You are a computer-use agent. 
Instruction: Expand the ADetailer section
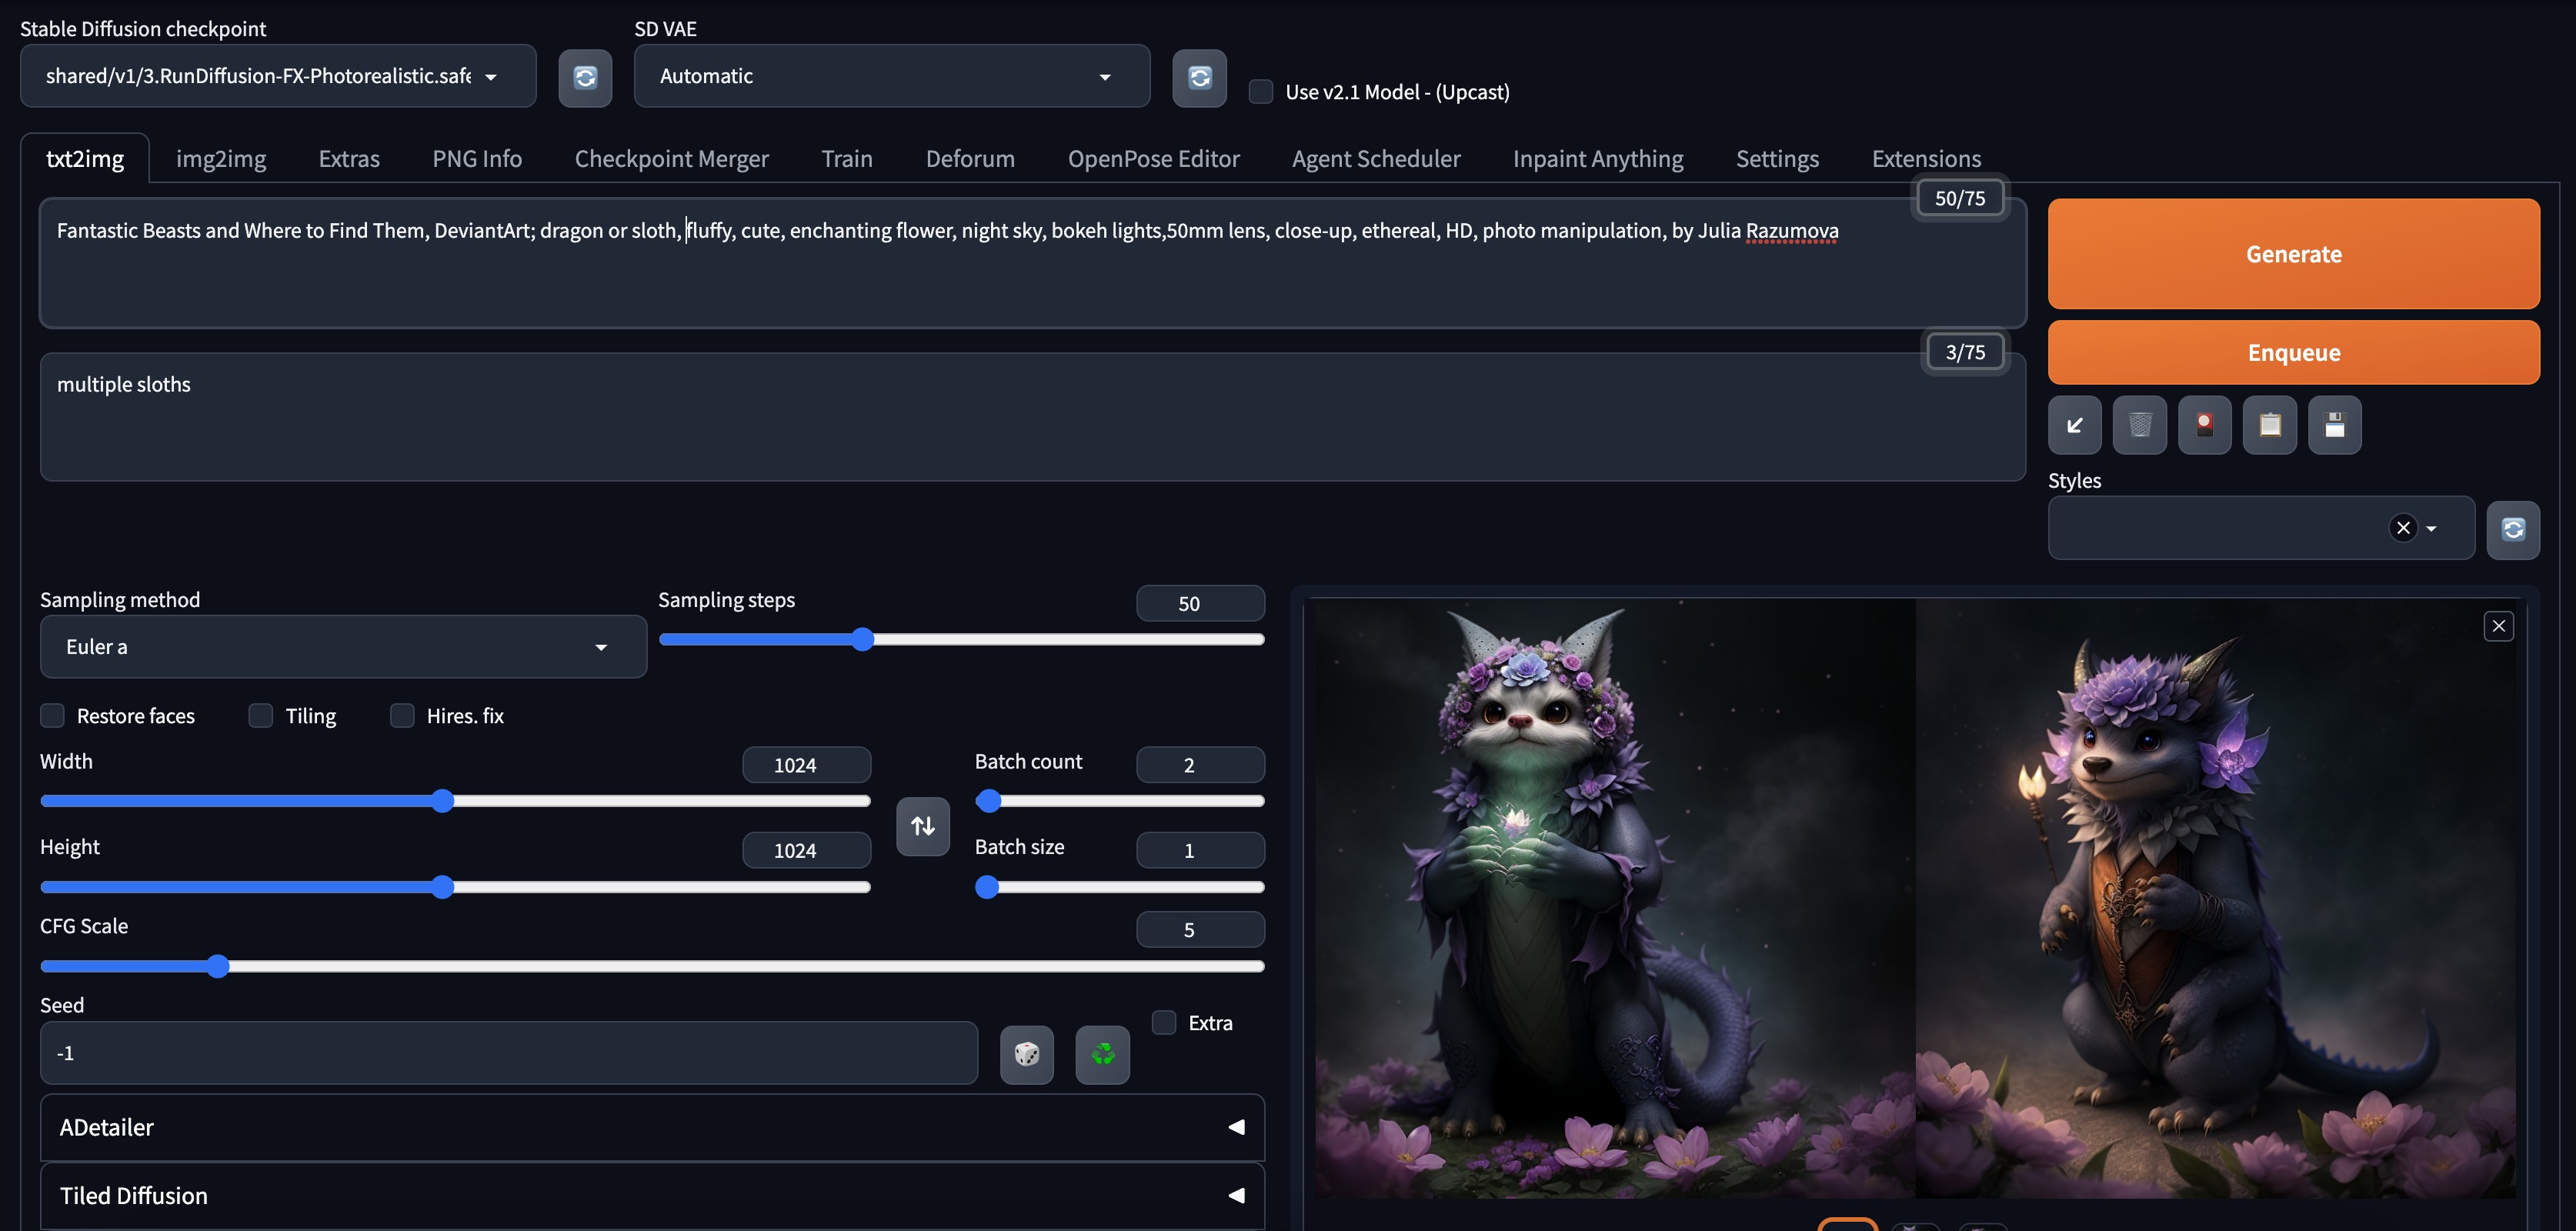coord(652,1127)
